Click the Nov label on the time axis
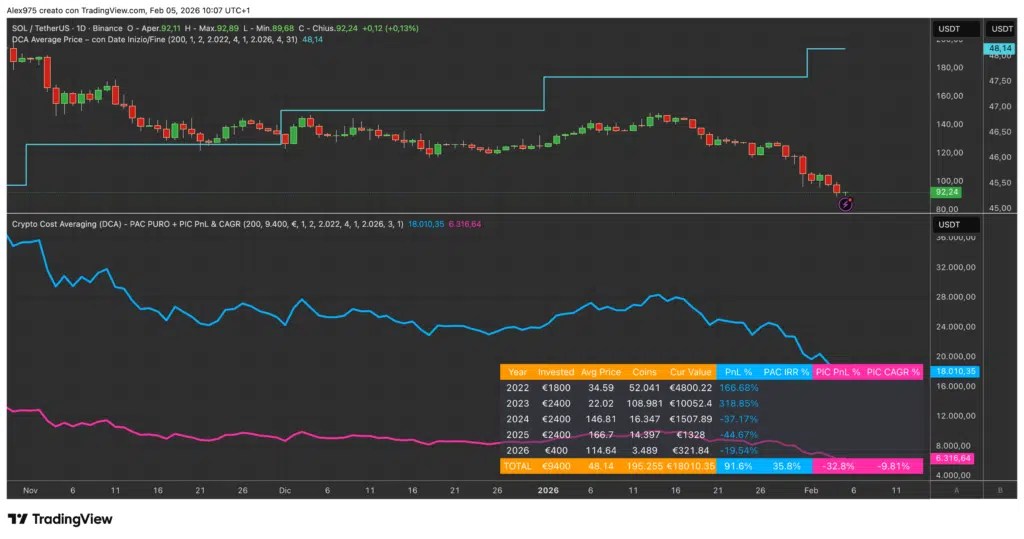The image size is (1024, 539). coord(30,490)
